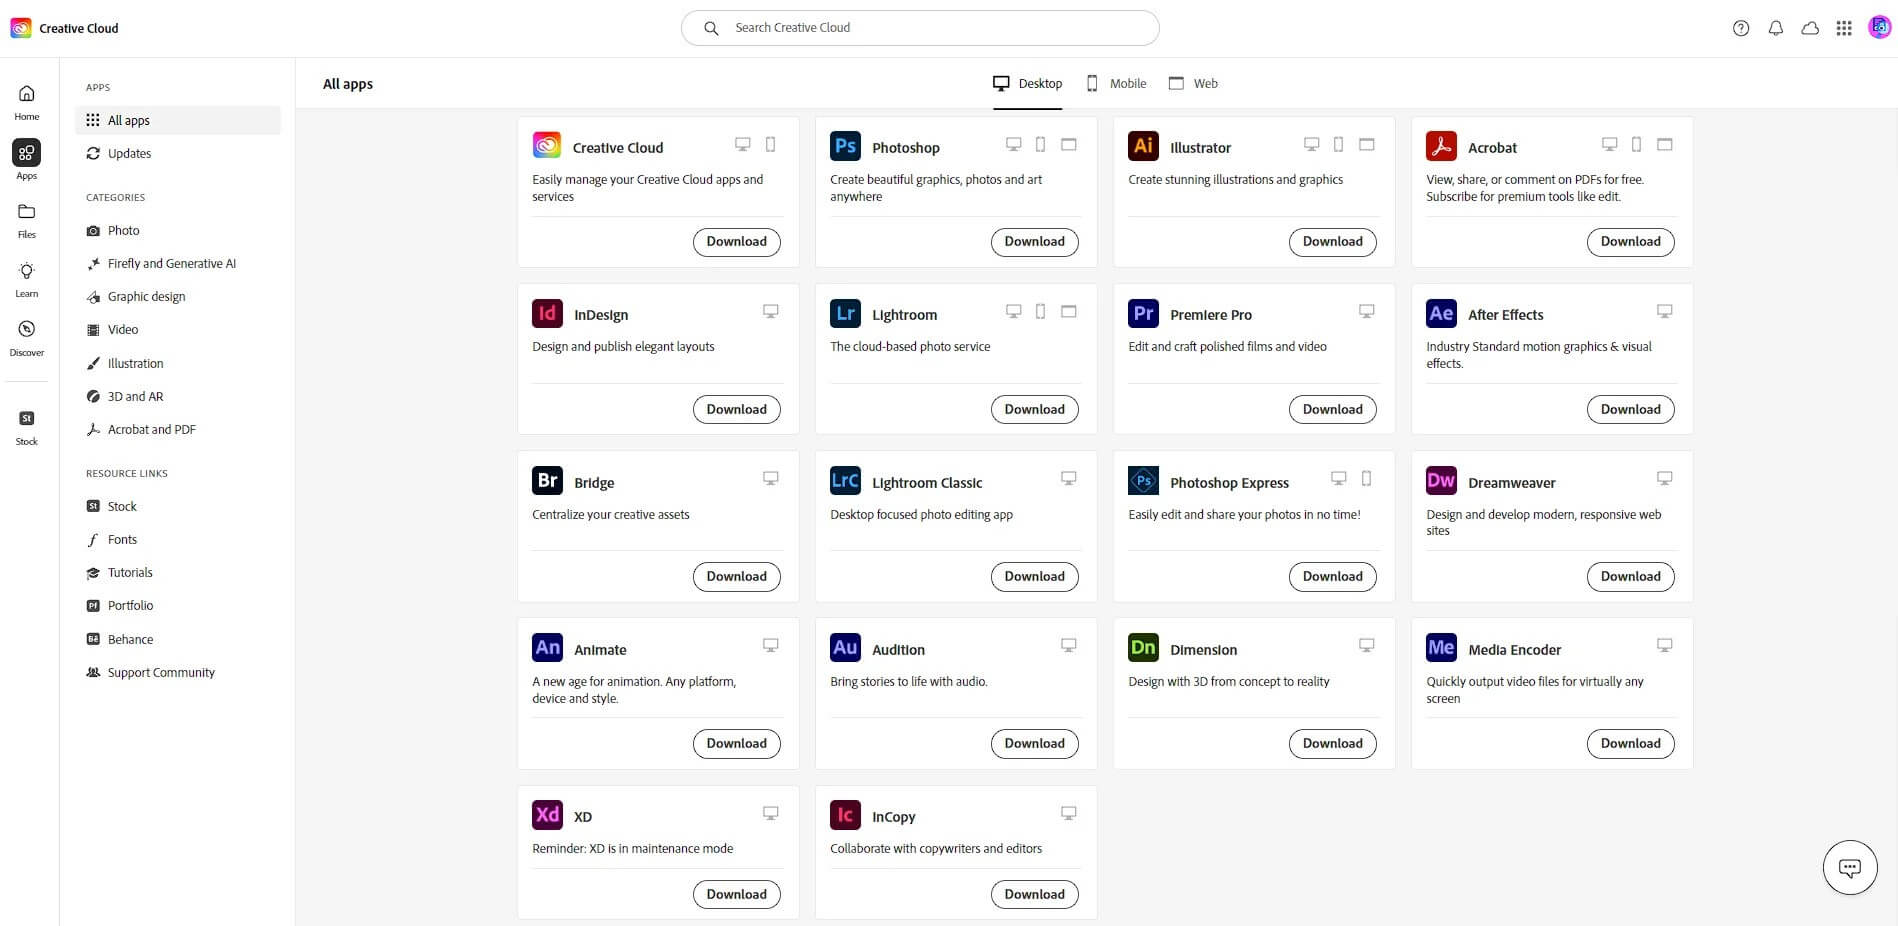Select the 3D and AR category
The image size is (1898, 926).
[178, 396]
